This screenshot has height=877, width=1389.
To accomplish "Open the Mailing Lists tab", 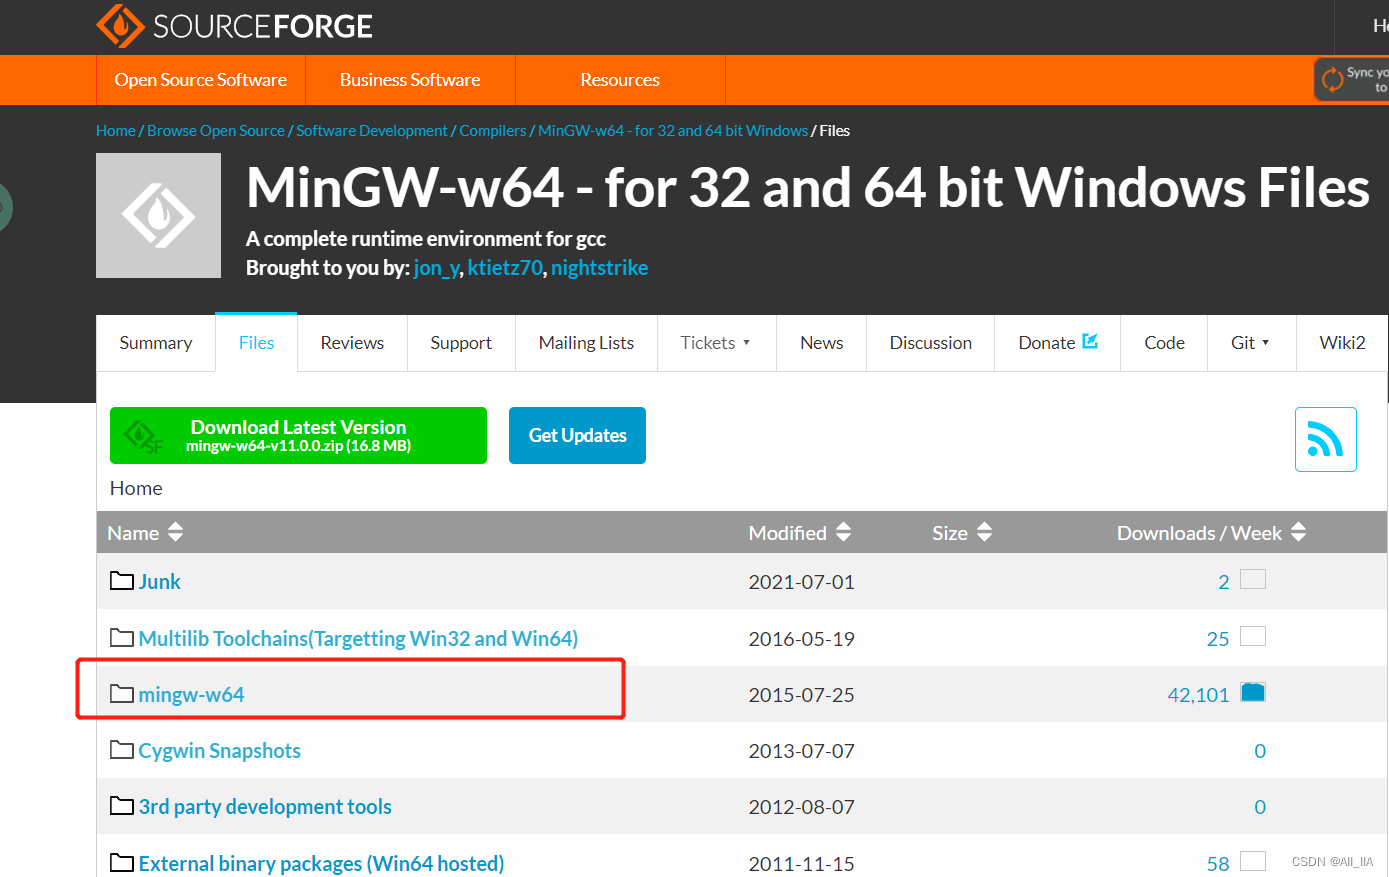I will tap(586, 343).
